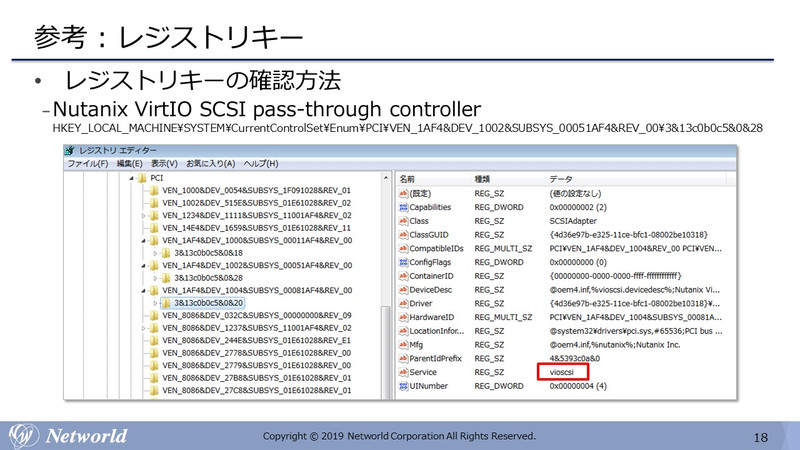Select the VEN_8086&DEV_27B8 key label
This screenshot has width=800, height=450.
[x=257, y=378]
